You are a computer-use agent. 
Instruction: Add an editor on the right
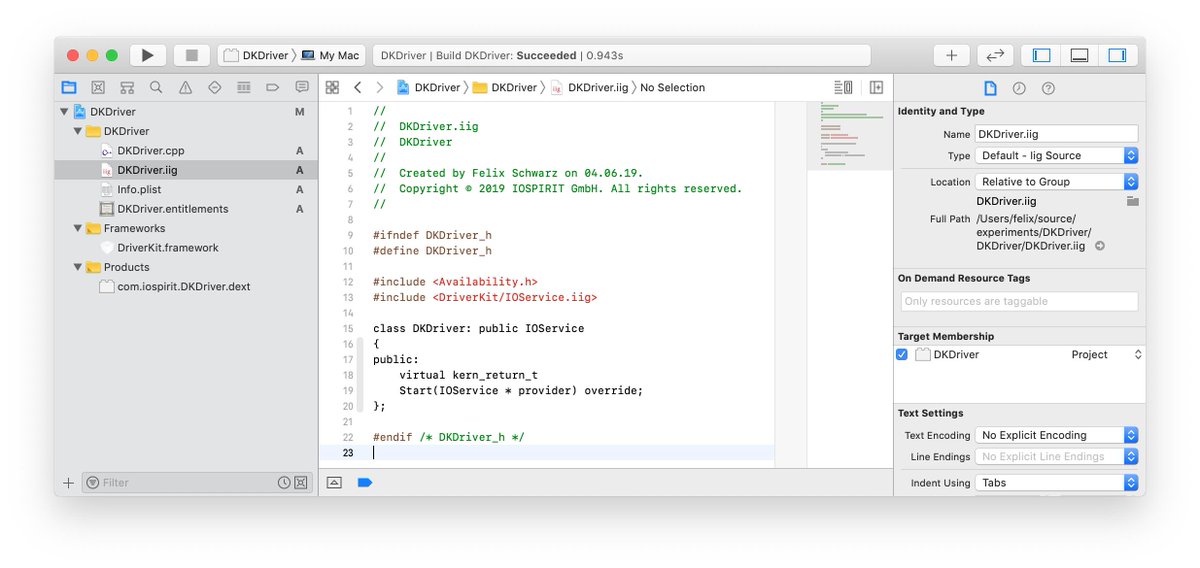[876, 87]
